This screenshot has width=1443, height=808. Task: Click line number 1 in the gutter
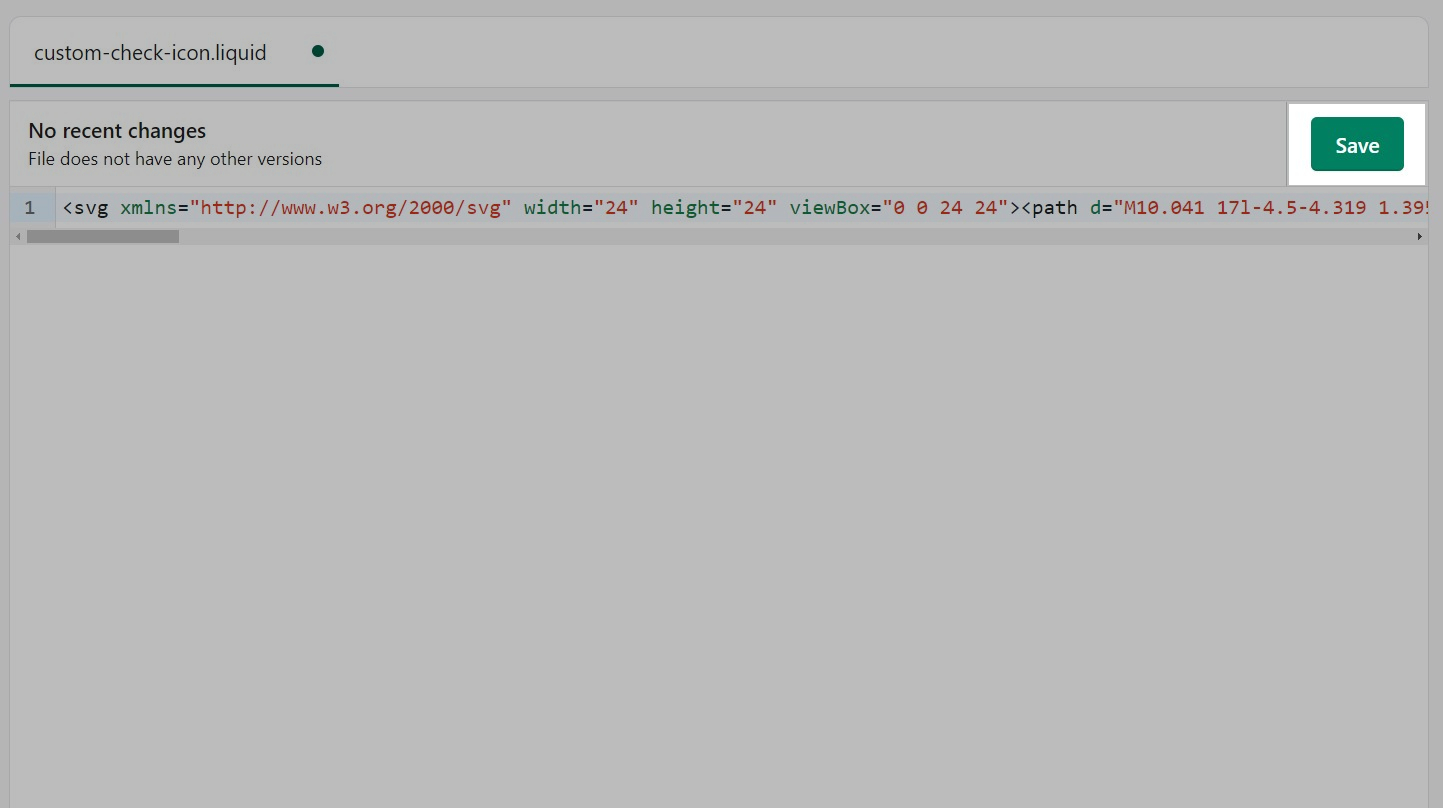click(30, 208)
